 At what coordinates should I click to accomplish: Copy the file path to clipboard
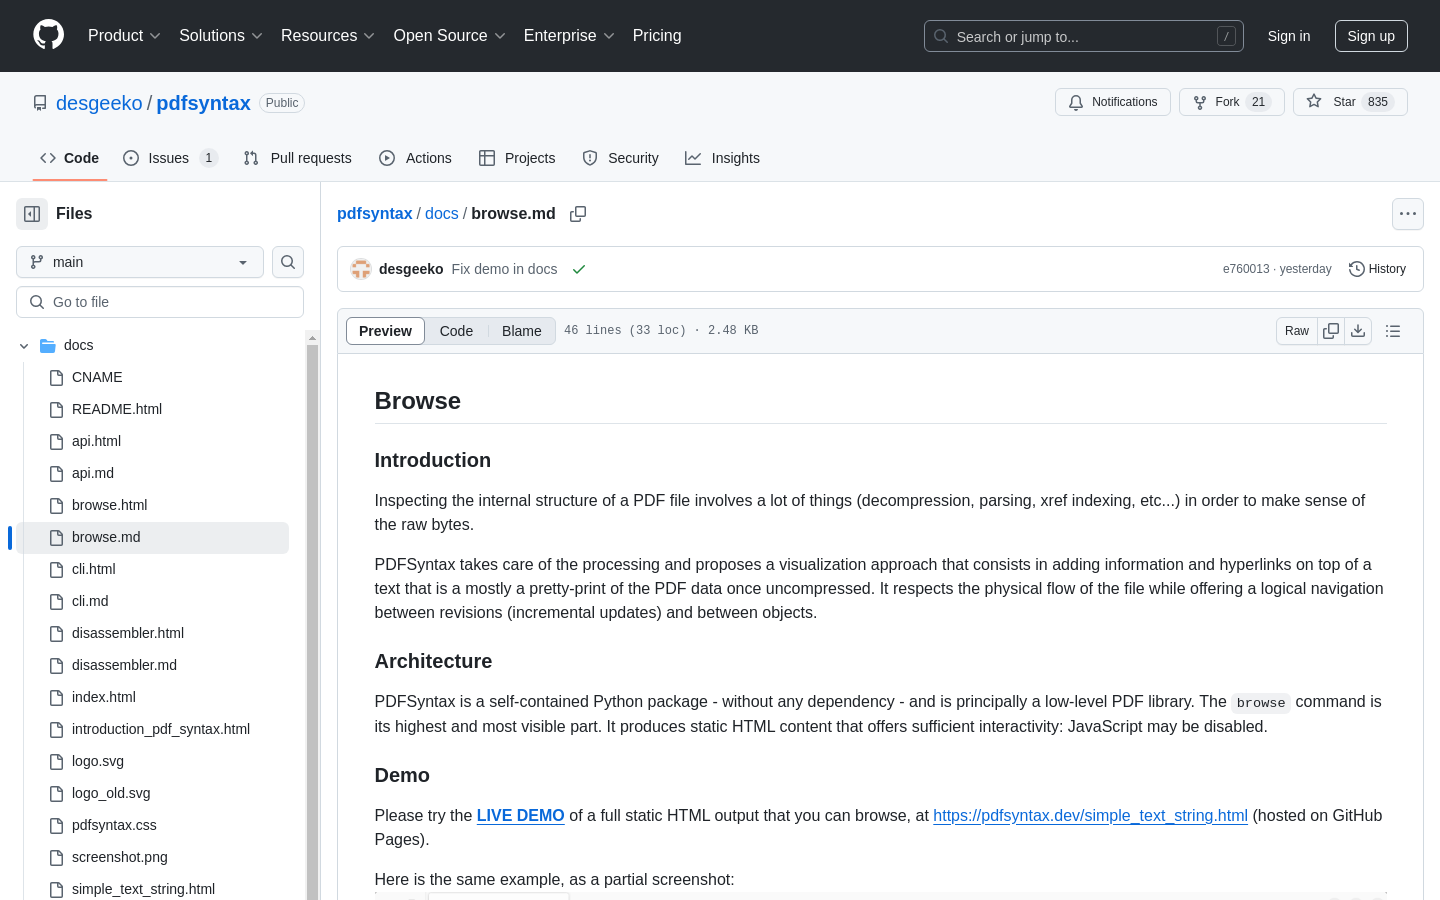point(578,214)
